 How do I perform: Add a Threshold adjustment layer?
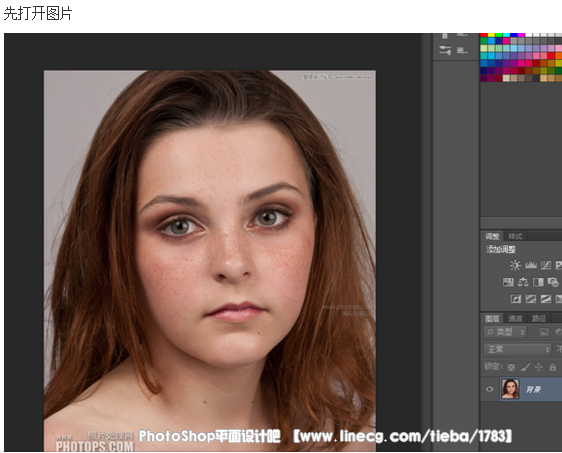[x=546, y=299]
